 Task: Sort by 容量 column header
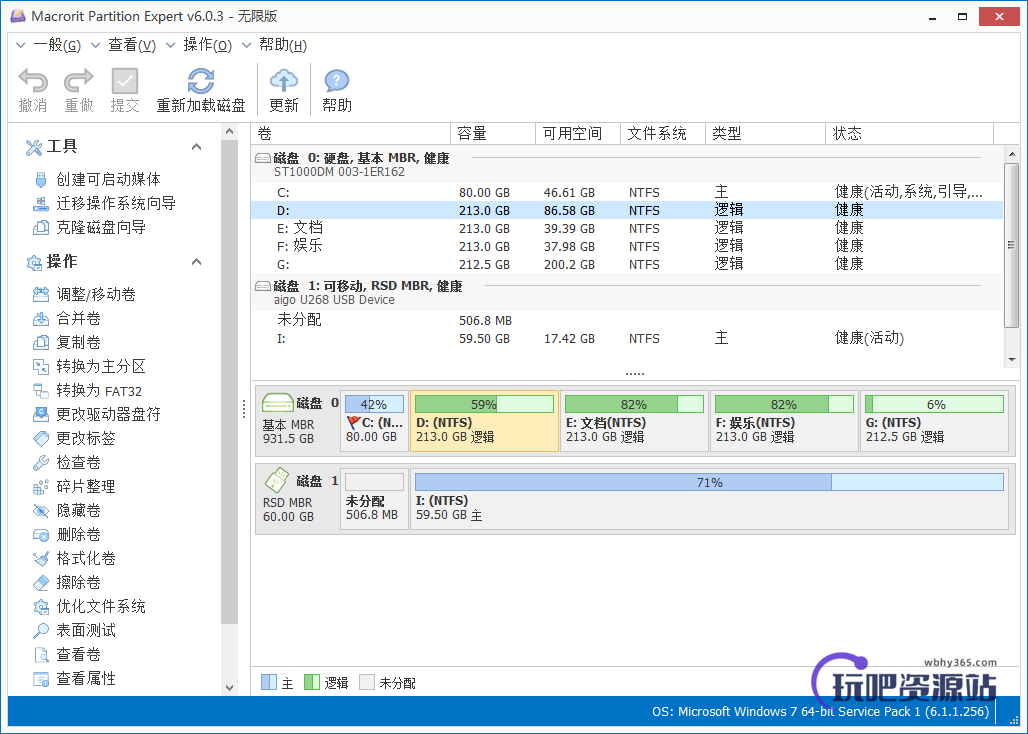pos(493,134)
